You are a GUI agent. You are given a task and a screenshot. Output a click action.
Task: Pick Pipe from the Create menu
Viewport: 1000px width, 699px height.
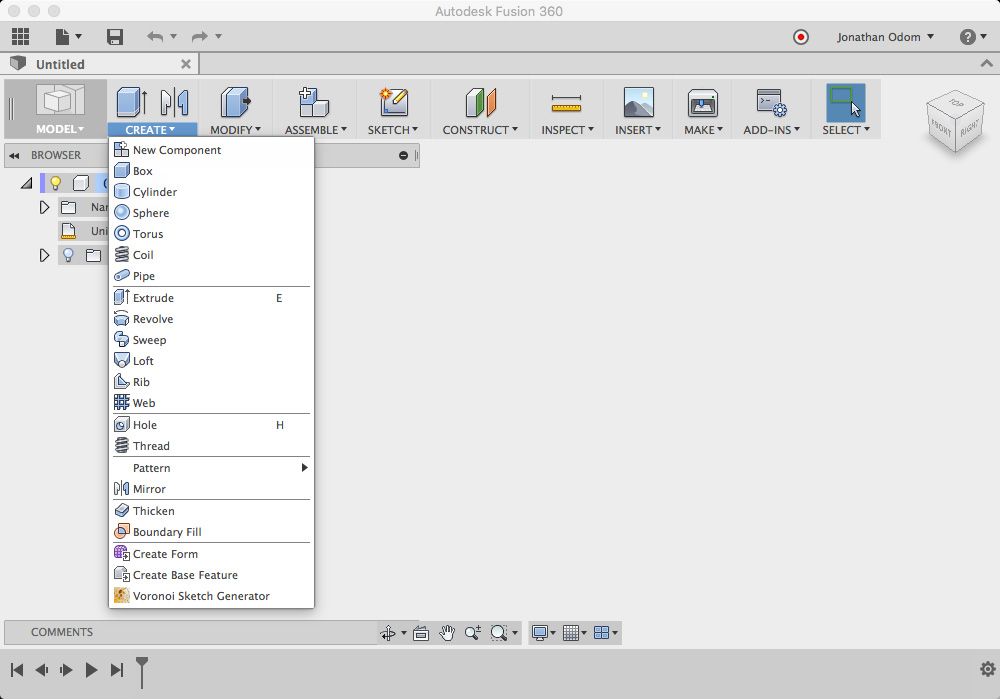(212, 276)
